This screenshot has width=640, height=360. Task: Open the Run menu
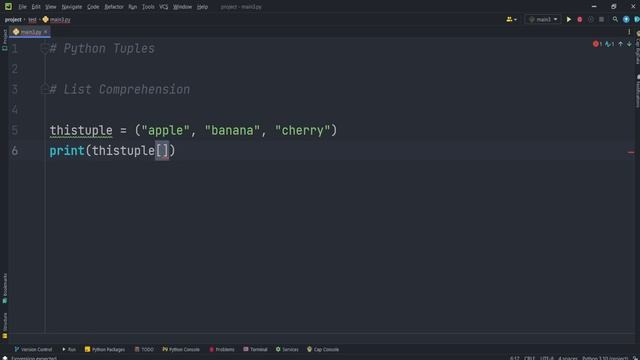pos(133,7)
